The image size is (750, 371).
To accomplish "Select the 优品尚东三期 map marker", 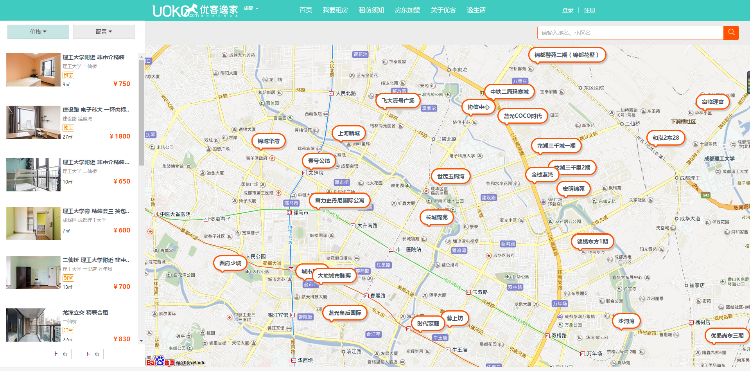I will pyautogui.click(x=727, y=335).
